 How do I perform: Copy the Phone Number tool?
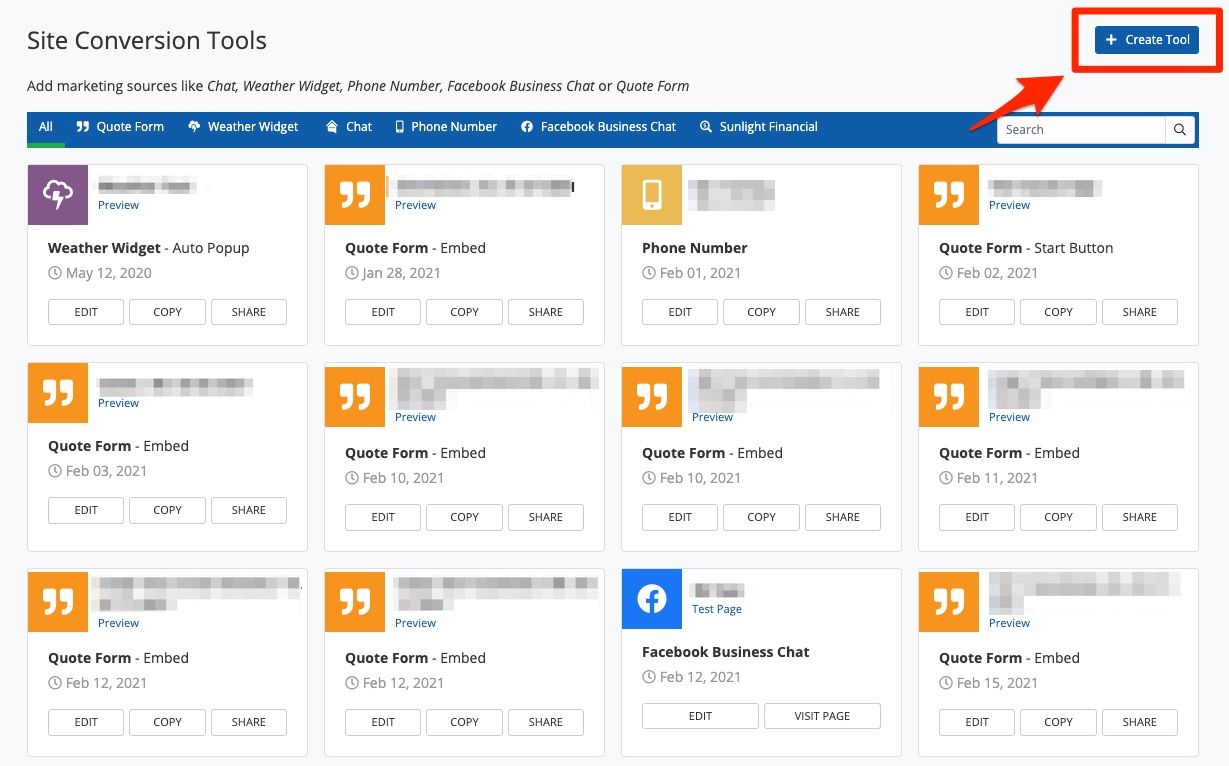(x=761, y=312)
